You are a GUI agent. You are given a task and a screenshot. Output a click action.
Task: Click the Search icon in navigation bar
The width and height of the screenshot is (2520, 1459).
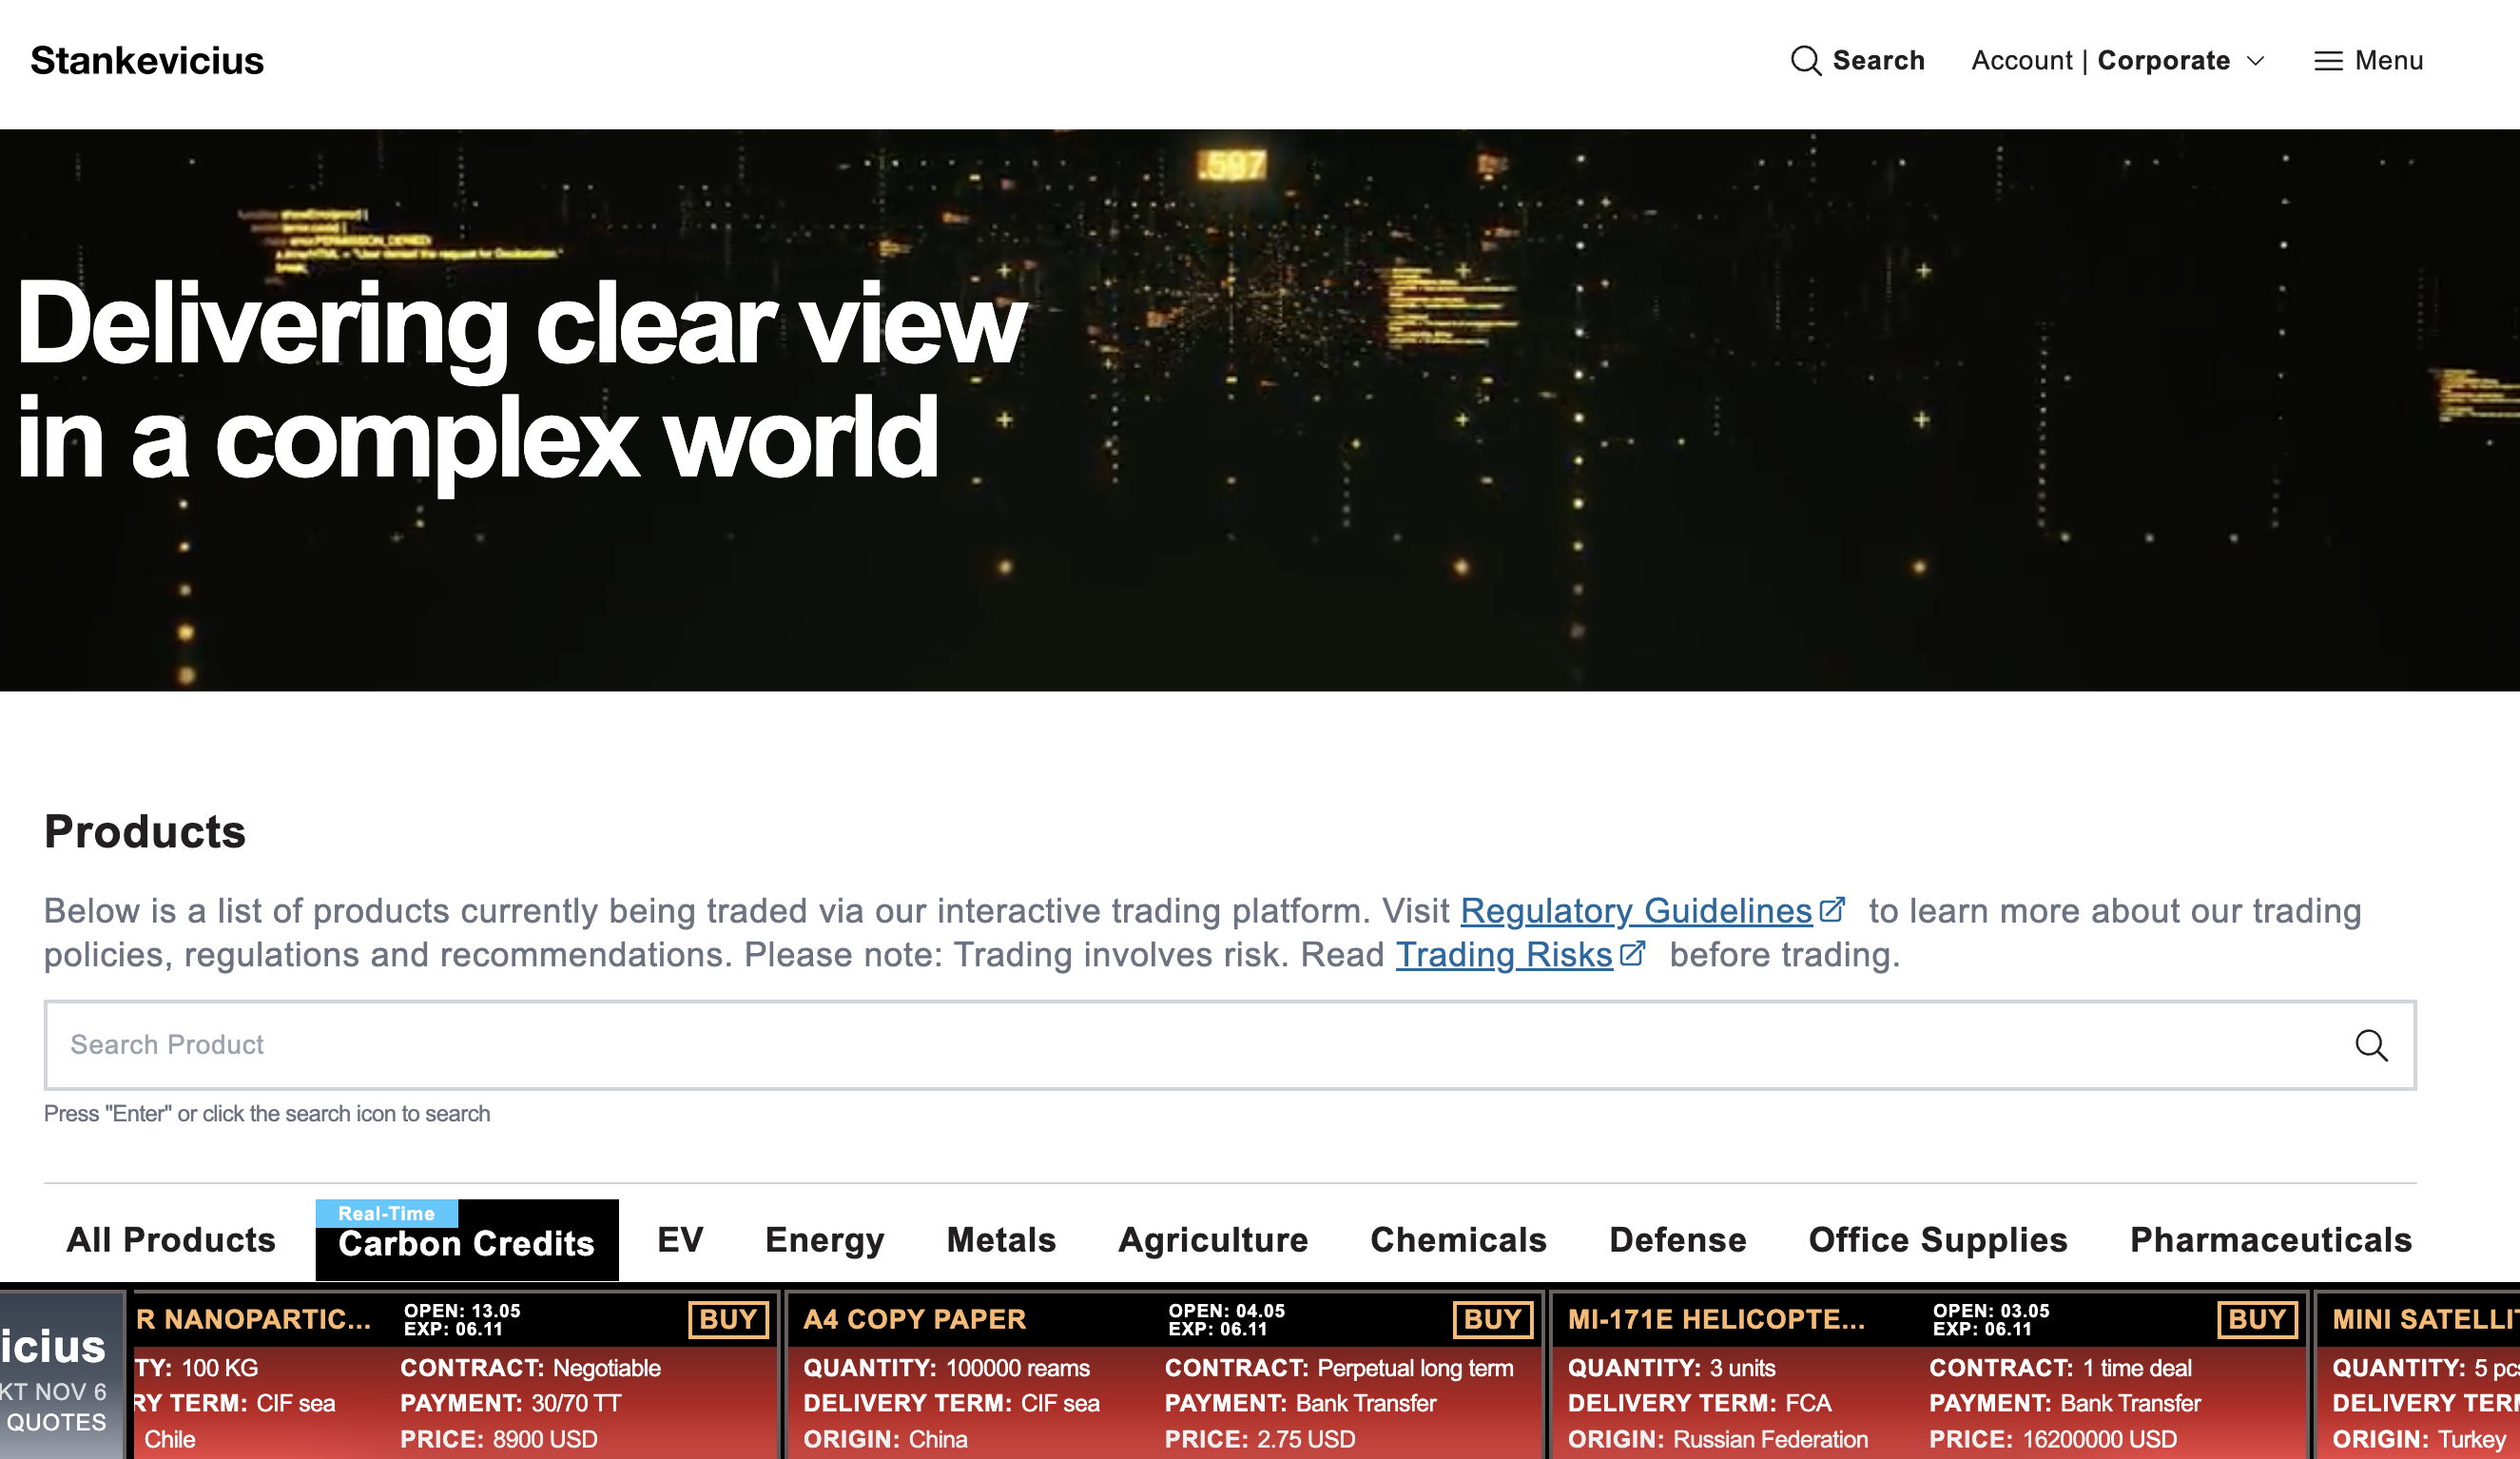point(1805,61)
